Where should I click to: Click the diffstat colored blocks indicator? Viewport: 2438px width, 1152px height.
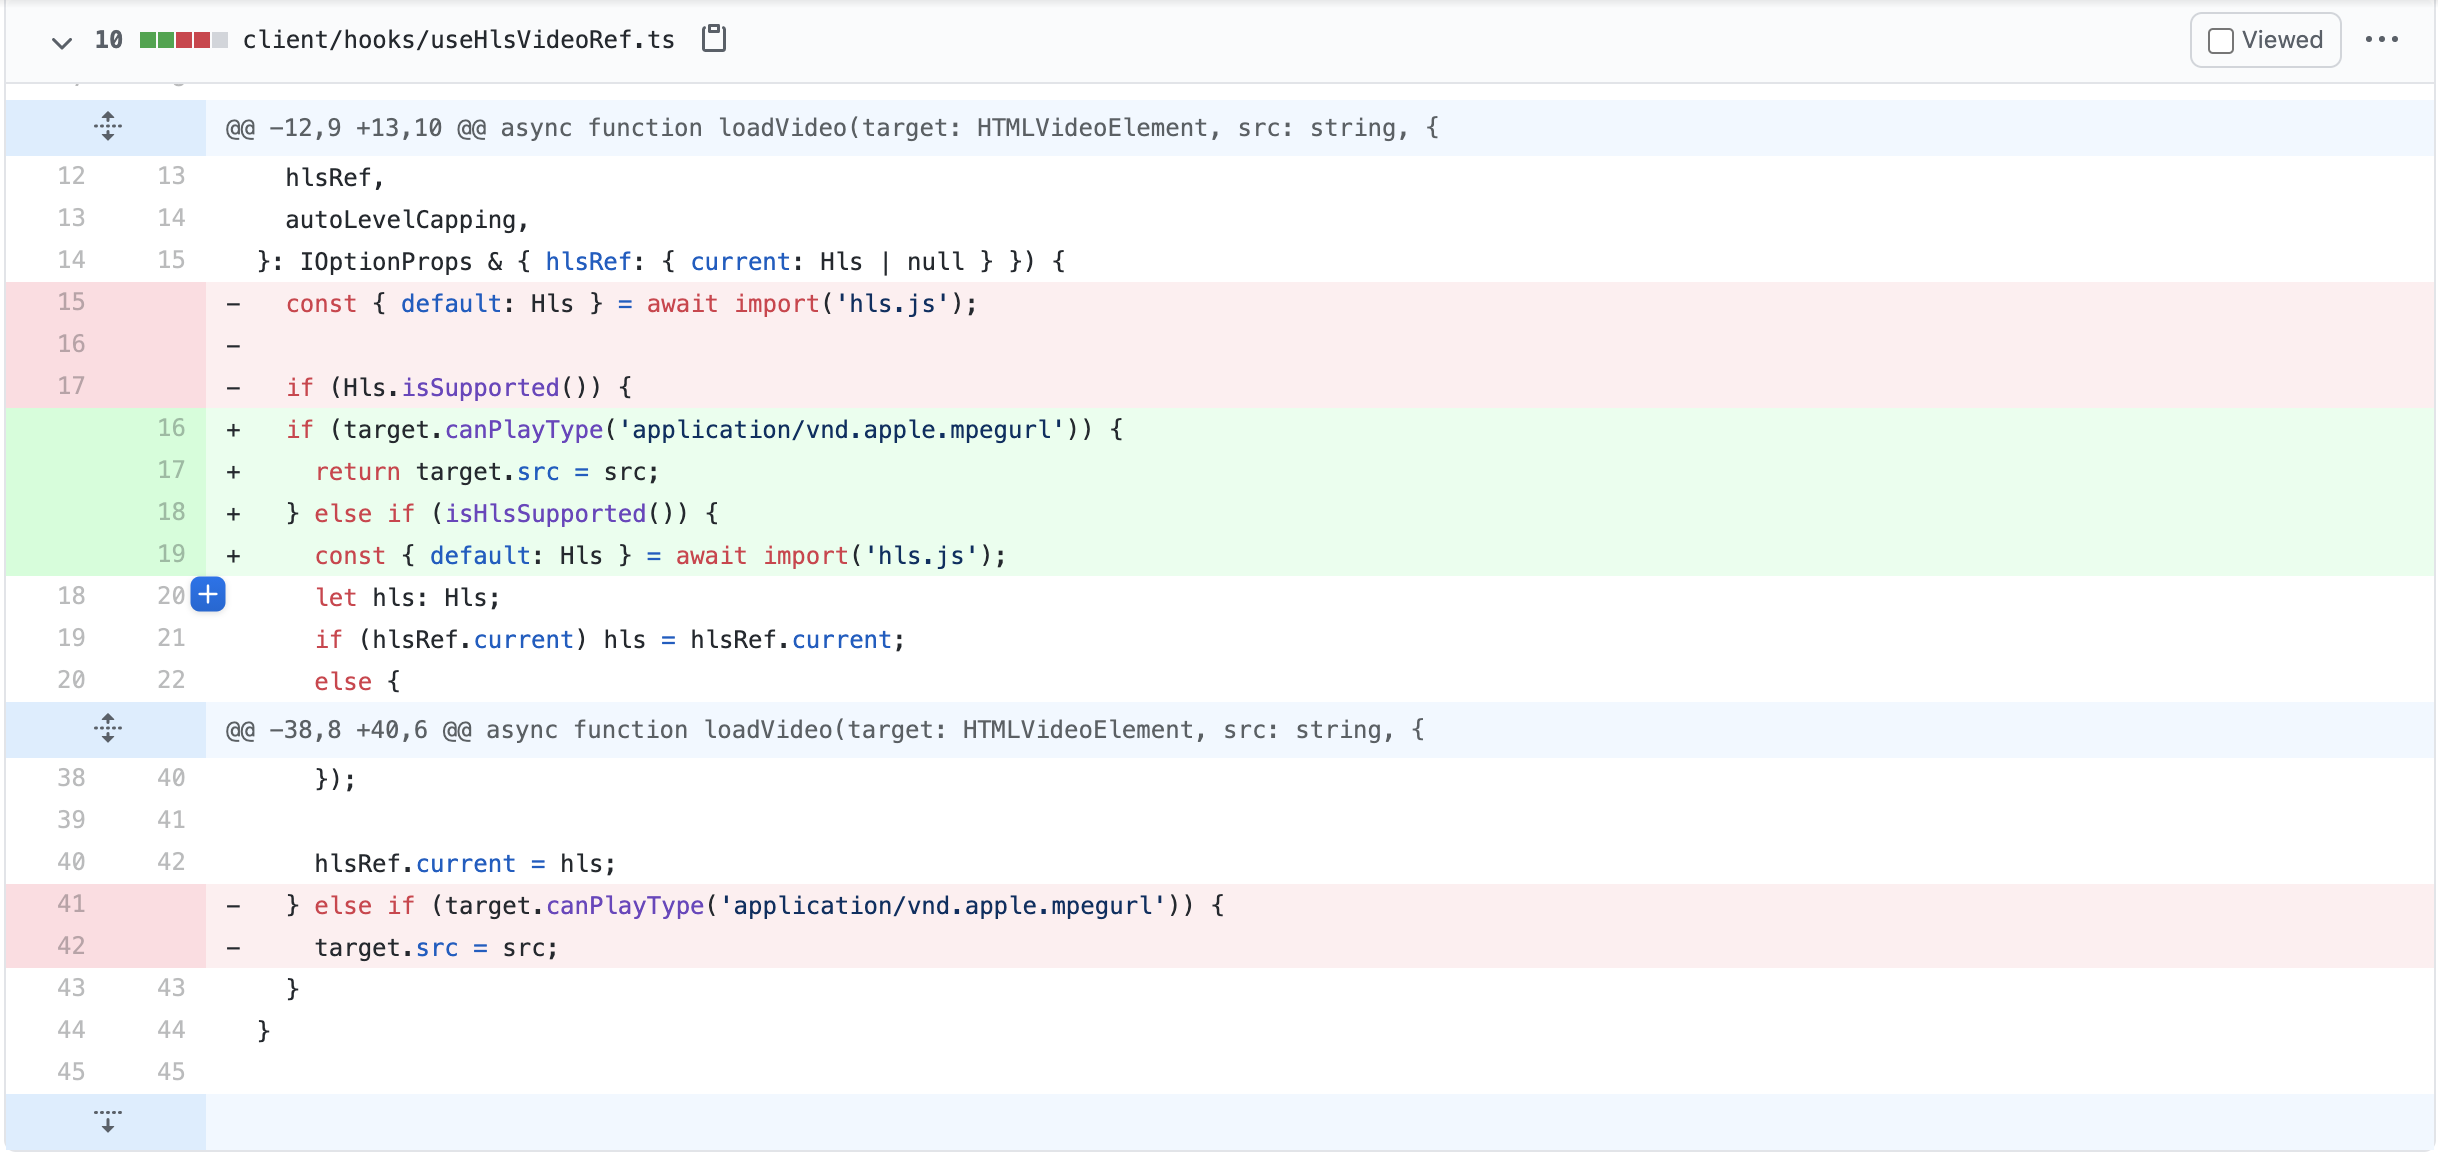click(x=183, y=40)
